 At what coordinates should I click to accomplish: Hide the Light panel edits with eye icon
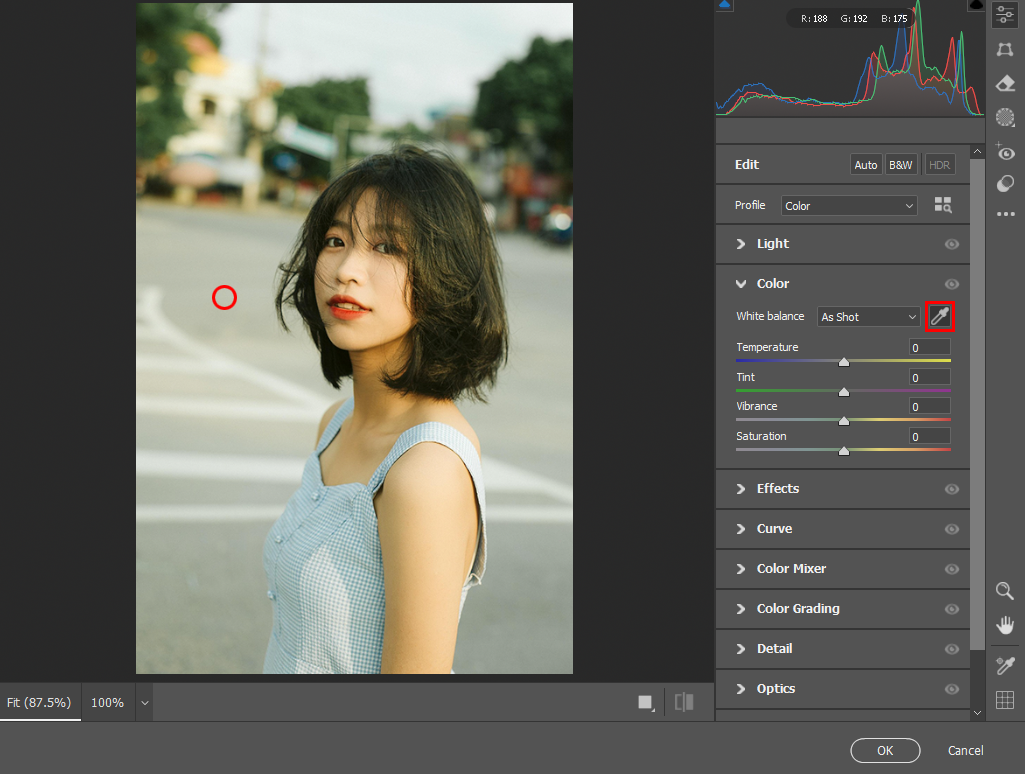[x=951, y=244]
